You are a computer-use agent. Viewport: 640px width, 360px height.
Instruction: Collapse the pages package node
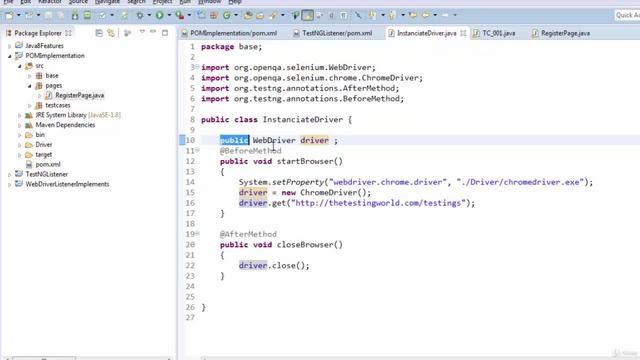click(29, 86)
